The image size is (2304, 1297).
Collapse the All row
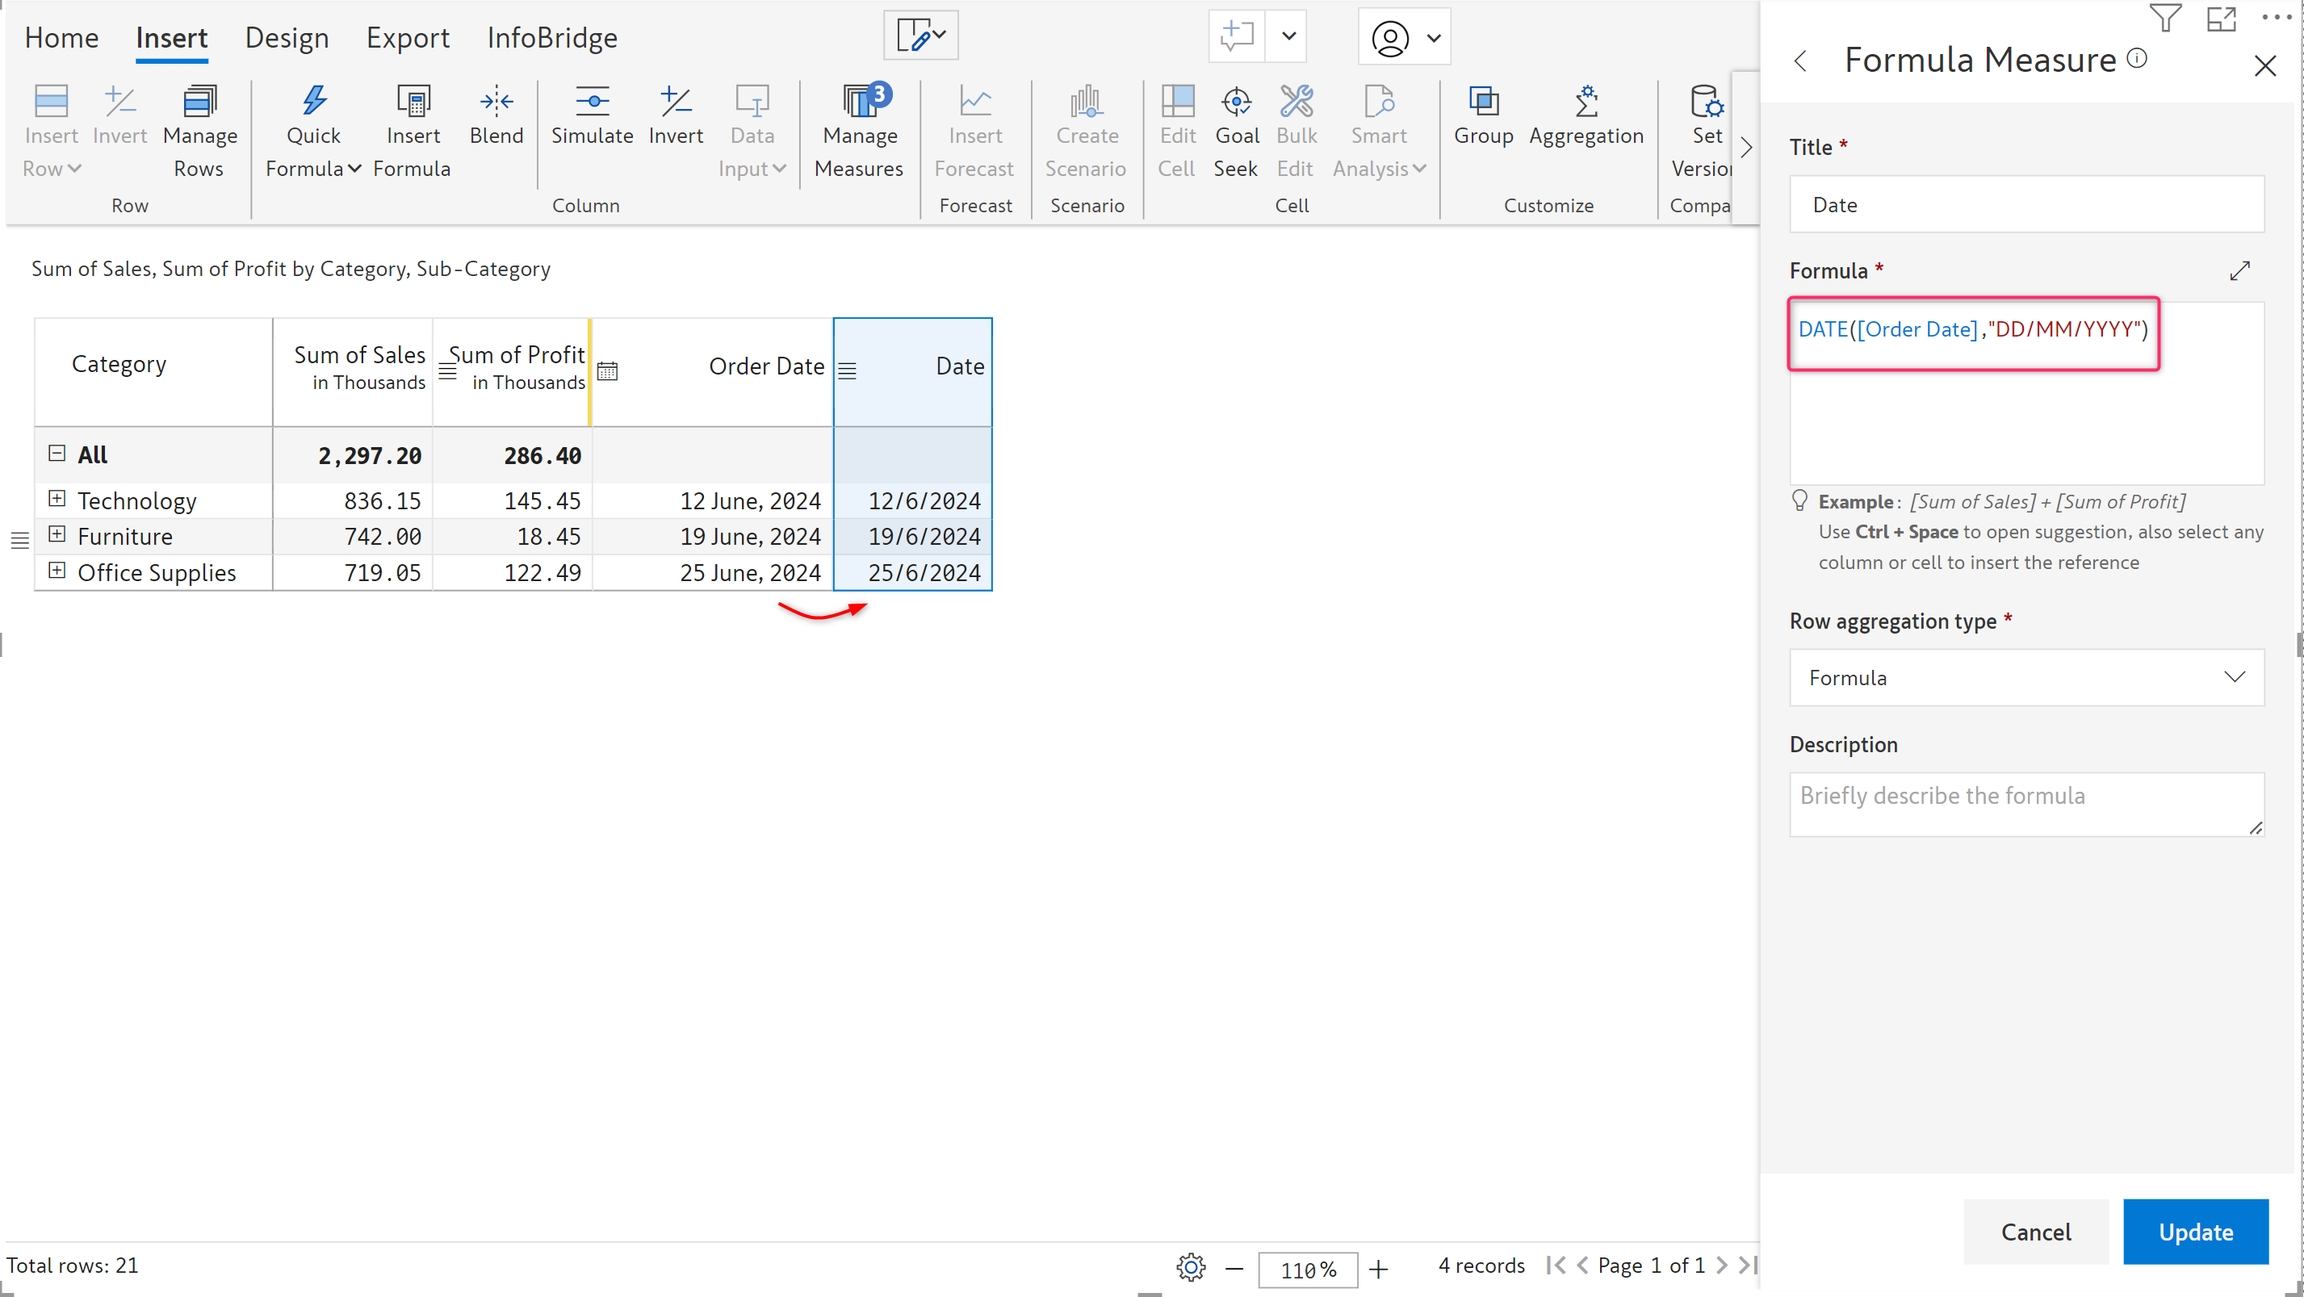57,453
